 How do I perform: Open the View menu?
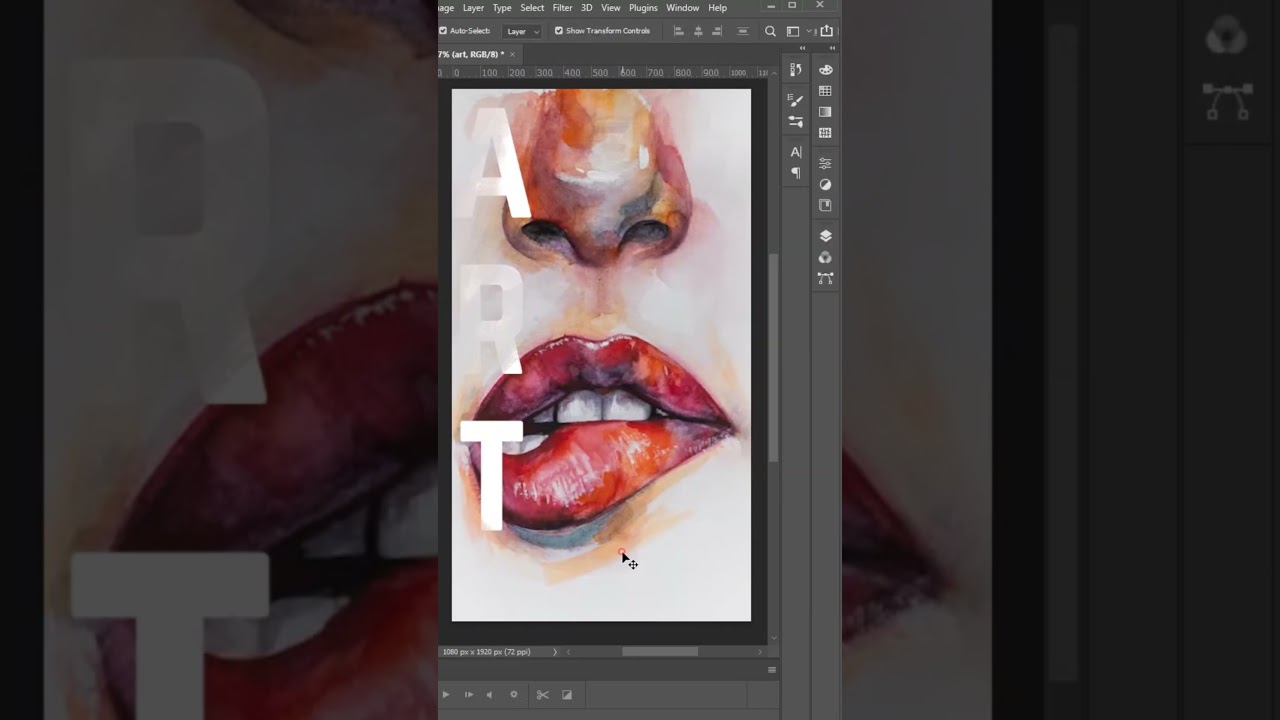point(611,8)
